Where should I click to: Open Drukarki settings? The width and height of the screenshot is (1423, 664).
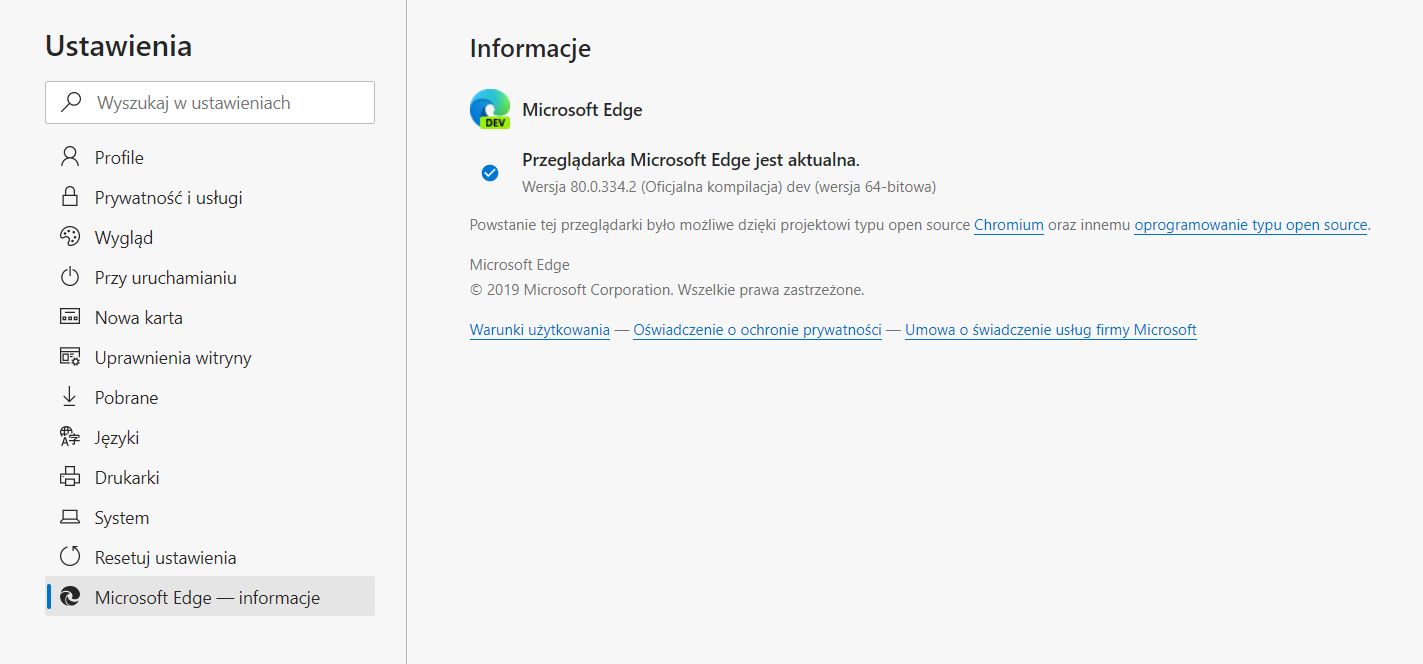(x=210, y=477)
